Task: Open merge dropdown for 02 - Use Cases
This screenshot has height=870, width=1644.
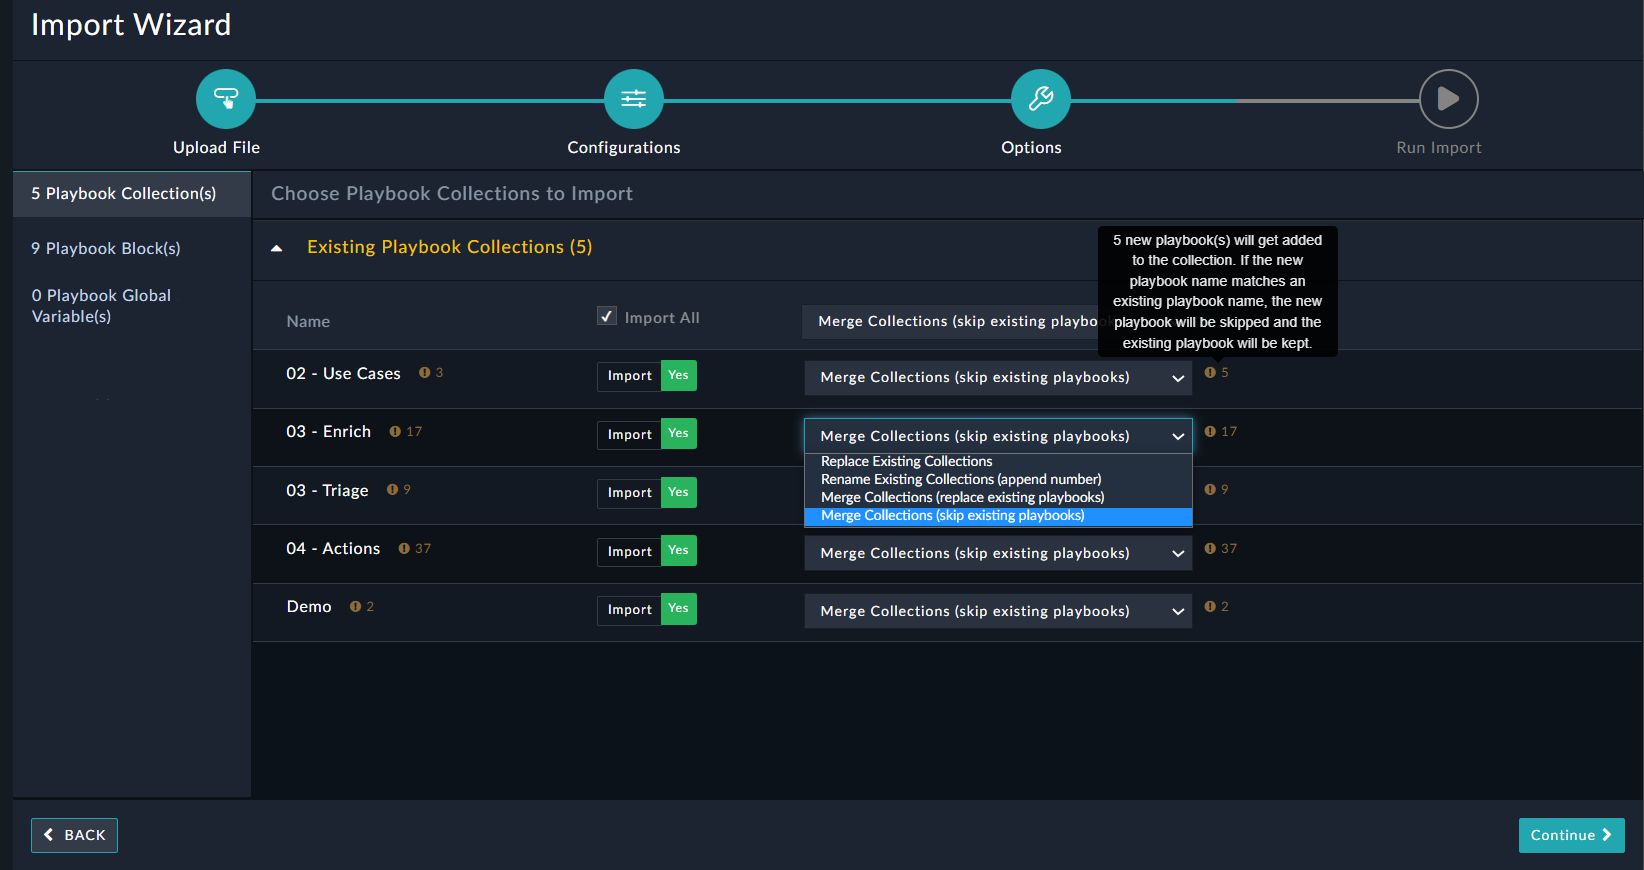Action: [x=998, y=378]
